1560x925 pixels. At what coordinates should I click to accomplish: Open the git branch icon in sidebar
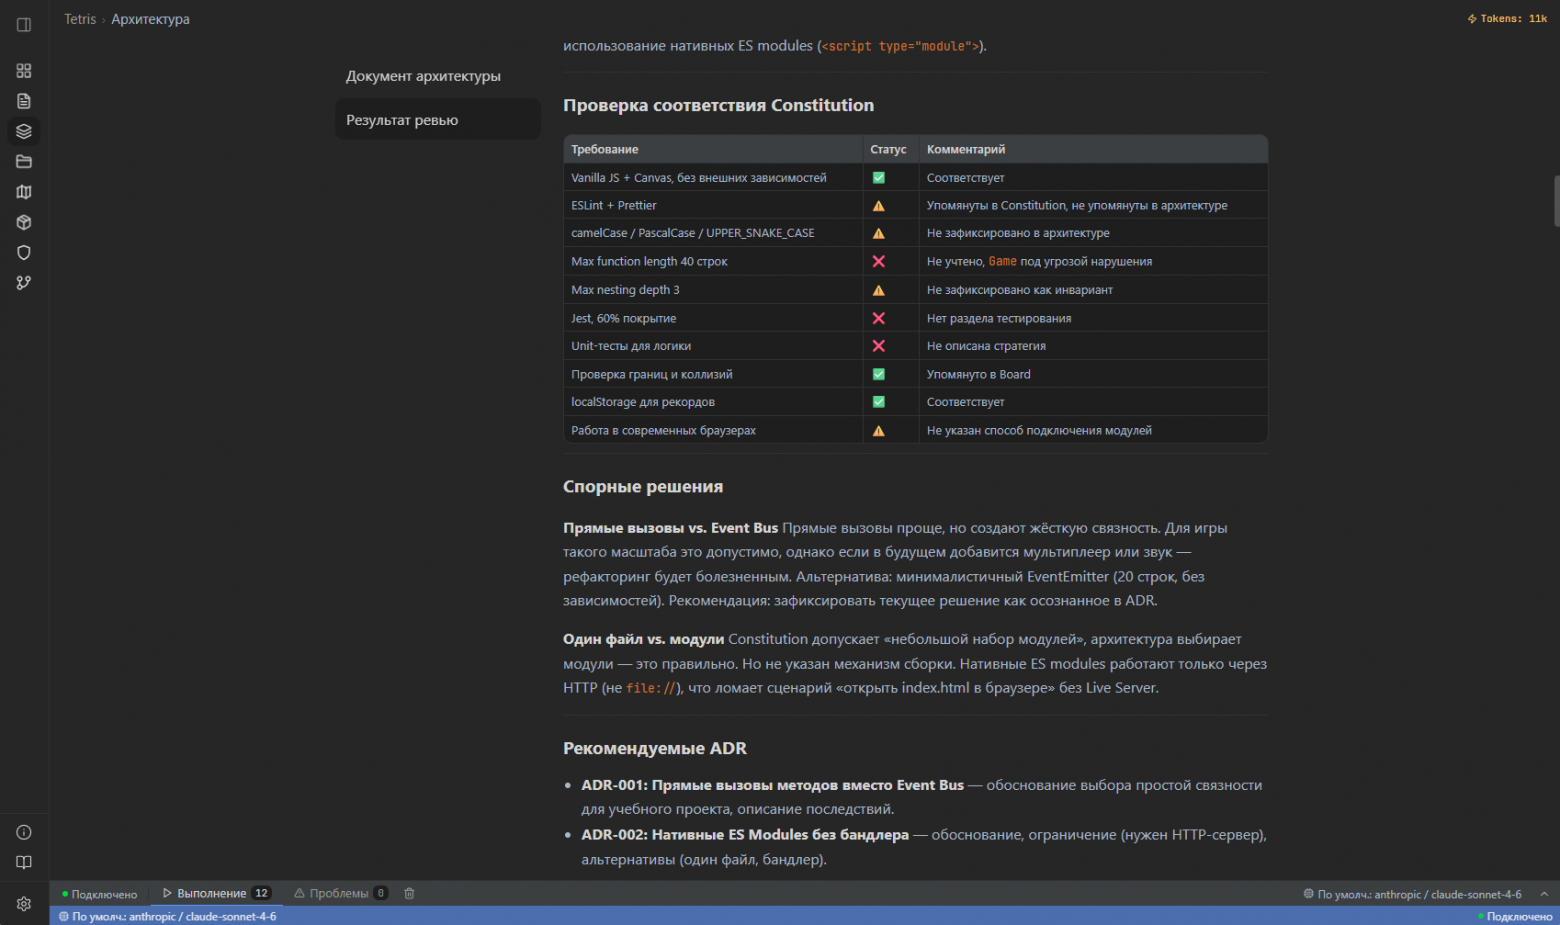[24, 283]
